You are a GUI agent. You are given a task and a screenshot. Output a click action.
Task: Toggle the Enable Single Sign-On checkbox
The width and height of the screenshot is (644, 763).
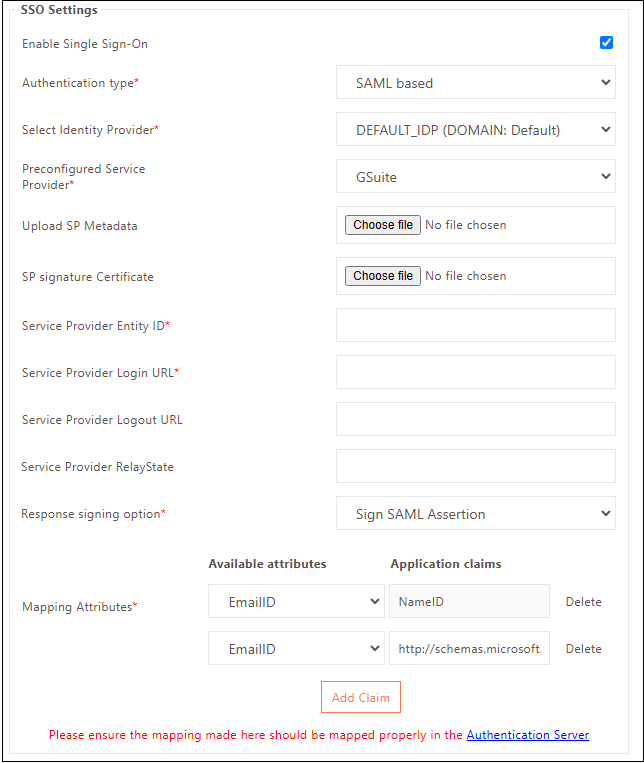606,43
